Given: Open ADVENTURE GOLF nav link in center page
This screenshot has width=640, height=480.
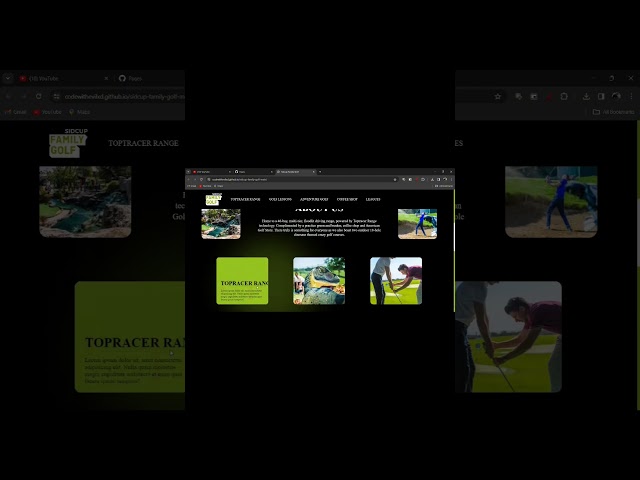Looking at the screenshot, I should (x=314, y=200).
